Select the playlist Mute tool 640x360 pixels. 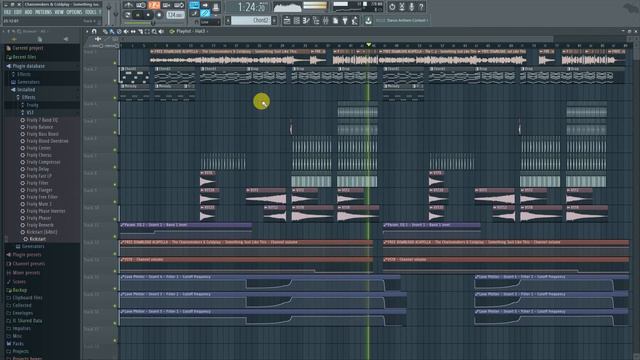click(126, 31)
